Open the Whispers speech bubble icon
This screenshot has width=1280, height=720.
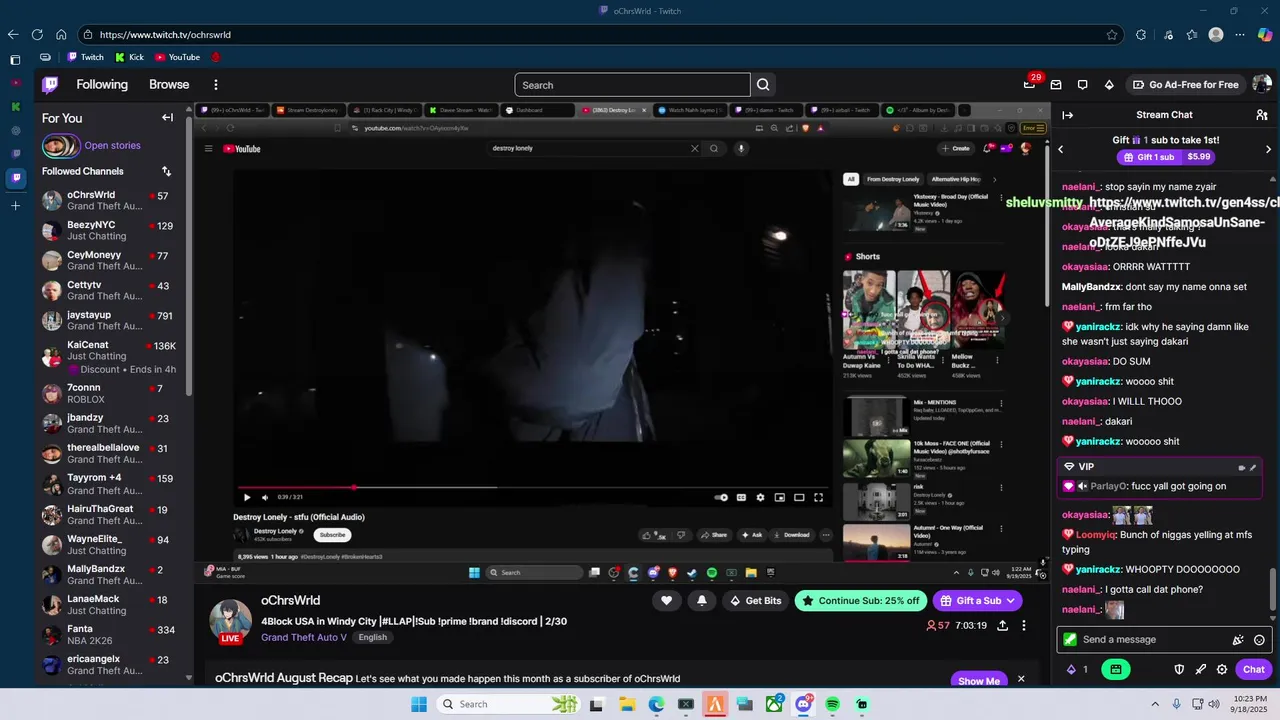(1082, 85)
